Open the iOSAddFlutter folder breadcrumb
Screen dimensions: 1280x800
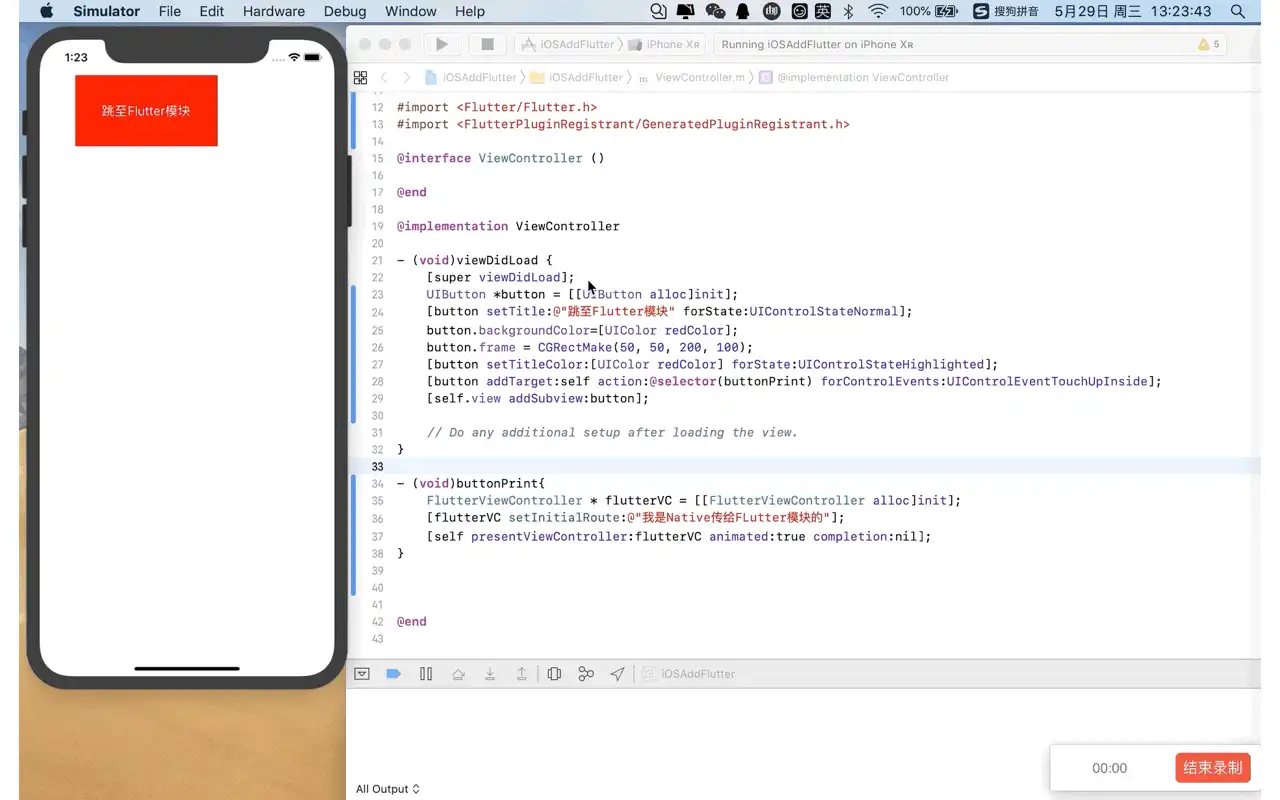tap(576, 77)
